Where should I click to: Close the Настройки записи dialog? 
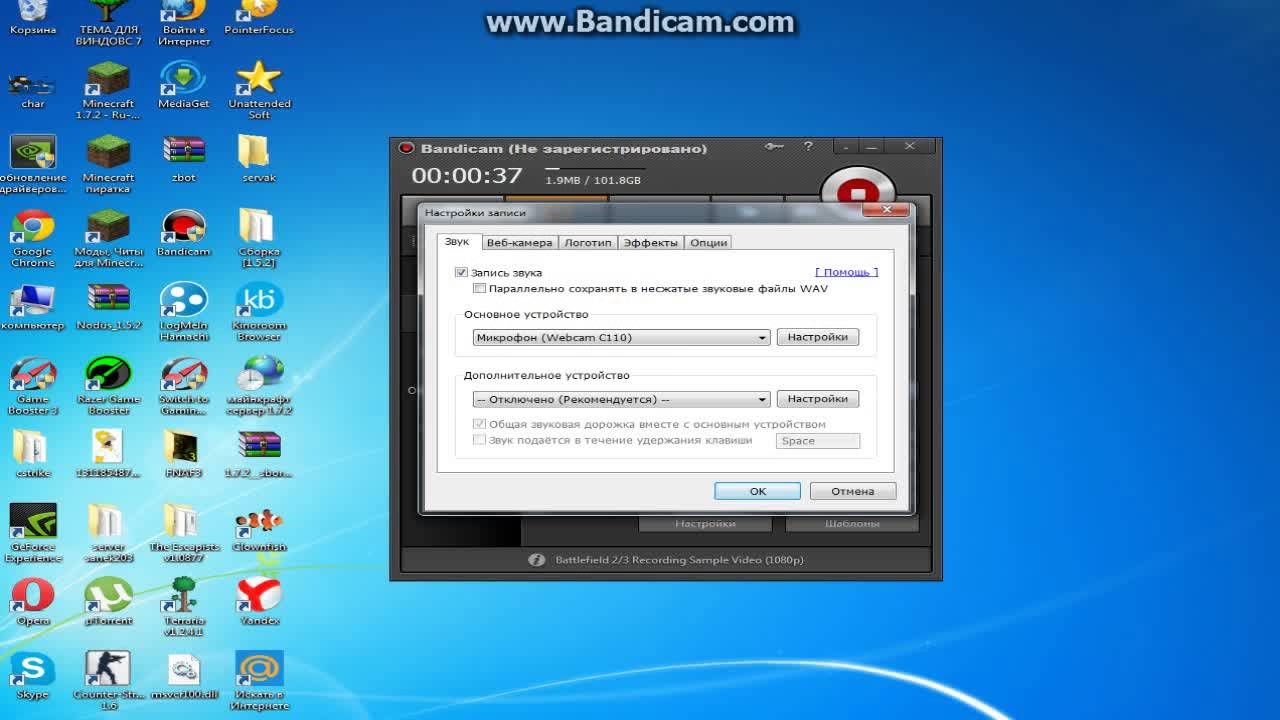click(887, 210)
